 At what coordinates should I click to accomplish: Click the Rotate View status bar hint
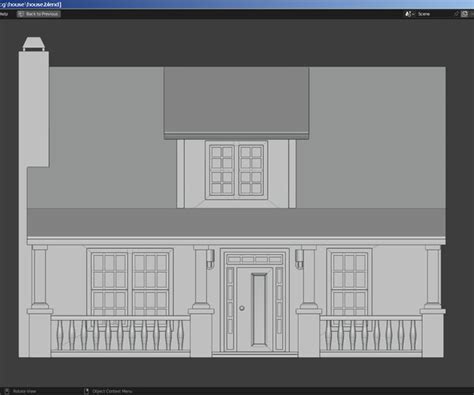tap(24, 391)
